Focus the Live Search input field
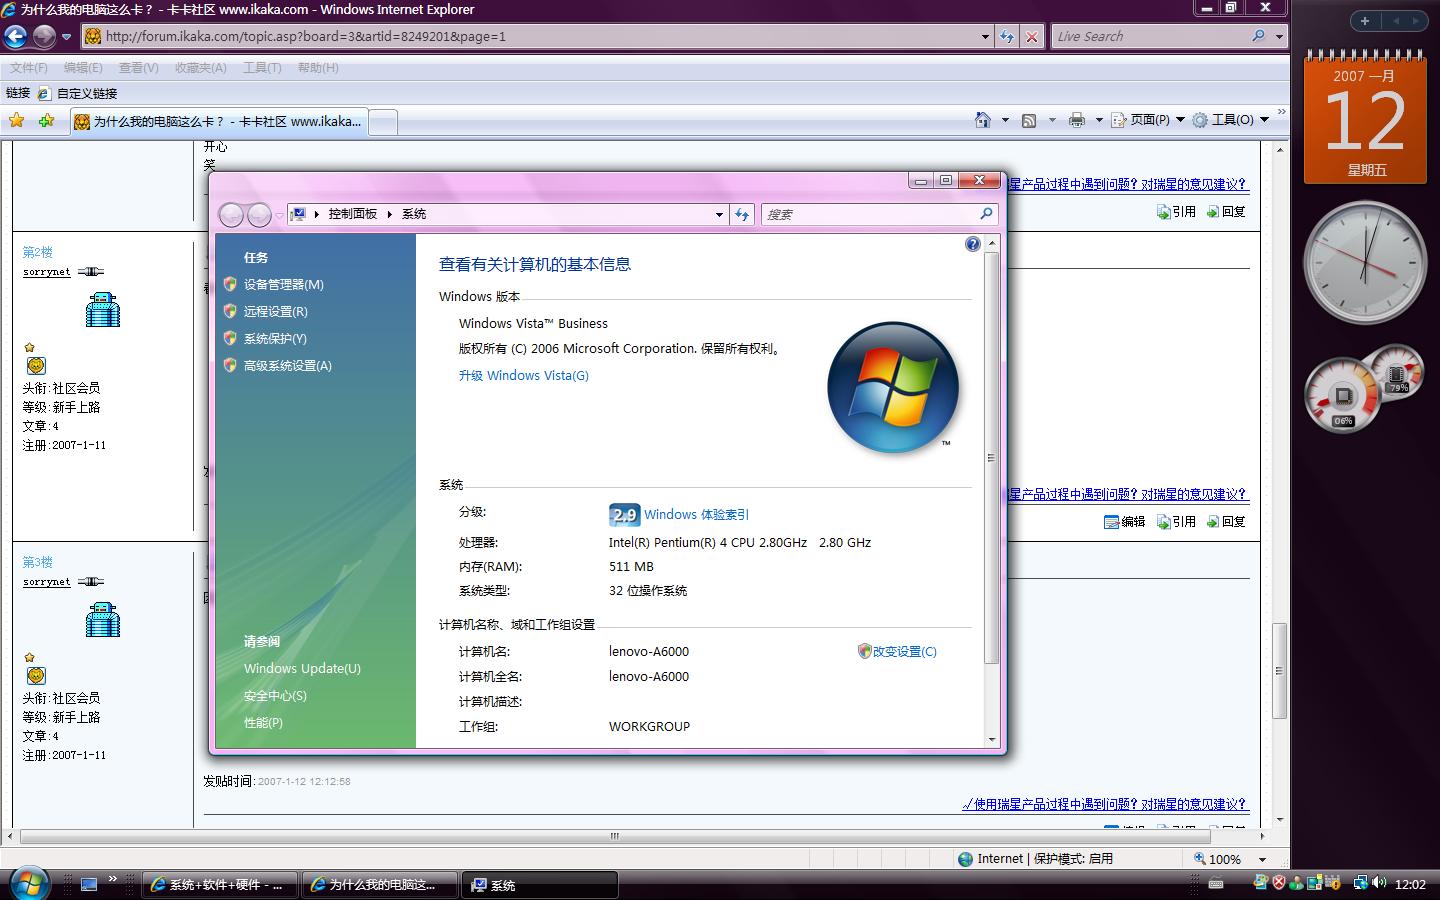Image resolution: width=1440 pixels, height=900 pixels. 1150,37
